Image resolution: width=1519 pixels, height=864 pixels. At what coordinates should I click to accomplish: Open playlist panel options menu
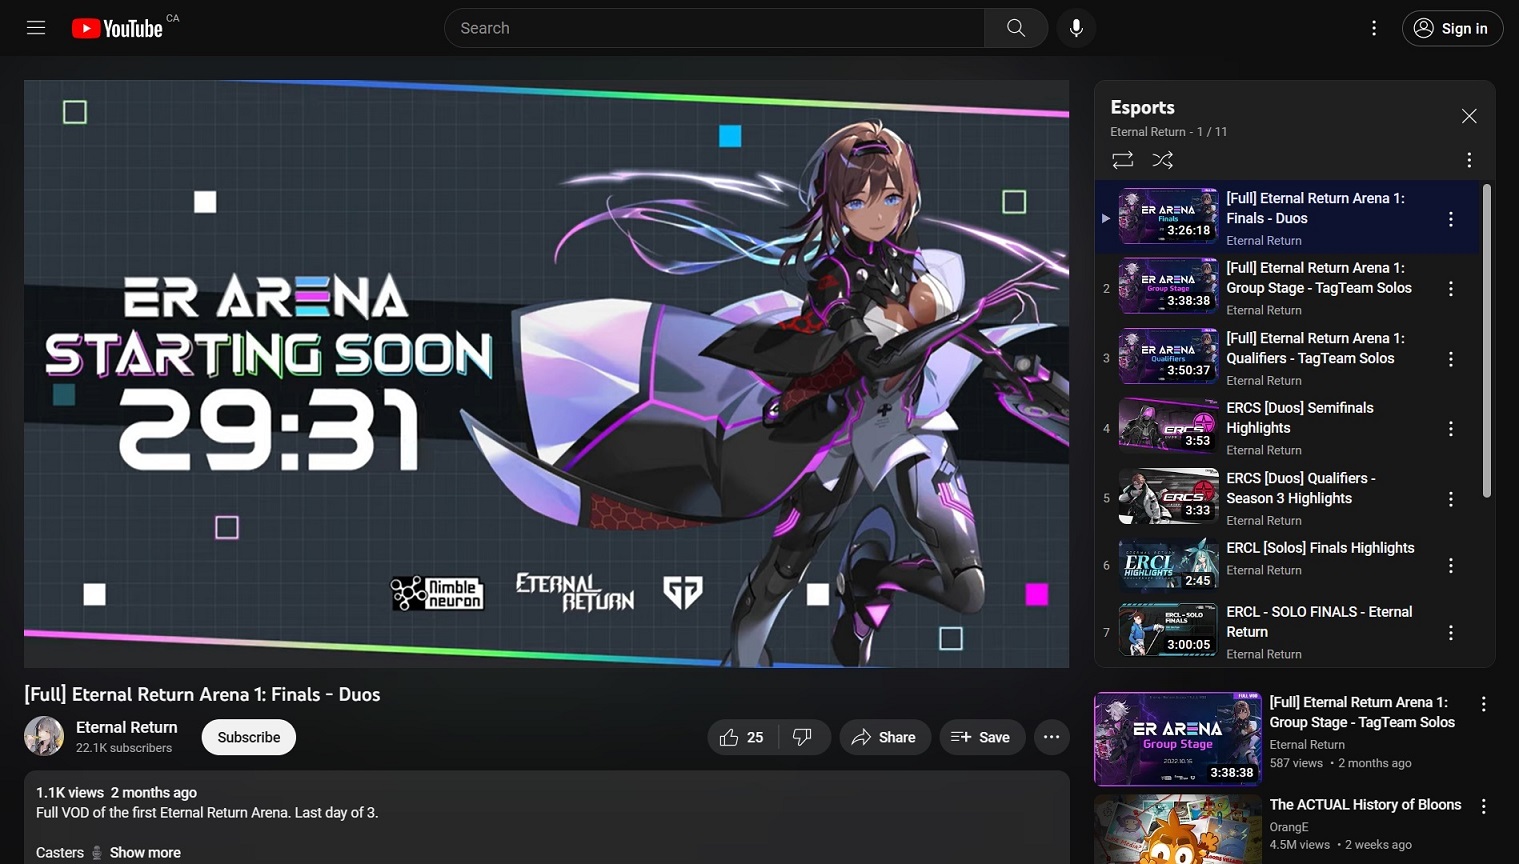pyautogui.click(x=1469, y=160)
